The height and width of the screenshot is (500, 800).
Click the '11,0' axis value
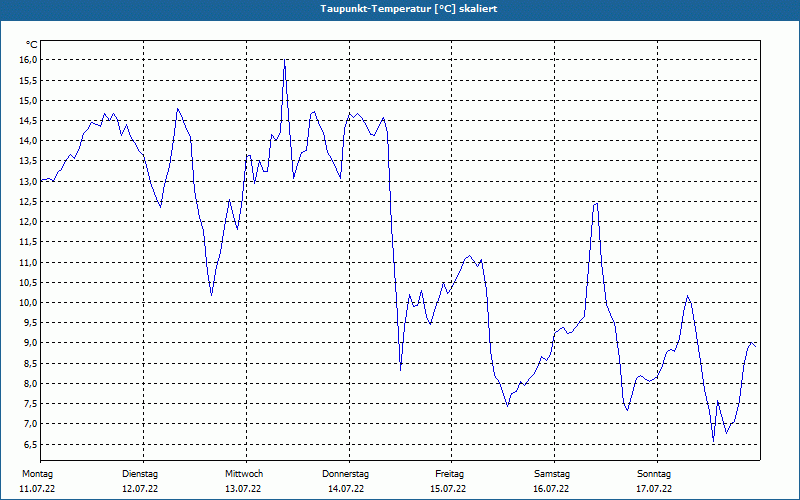[x=29, y=262]
